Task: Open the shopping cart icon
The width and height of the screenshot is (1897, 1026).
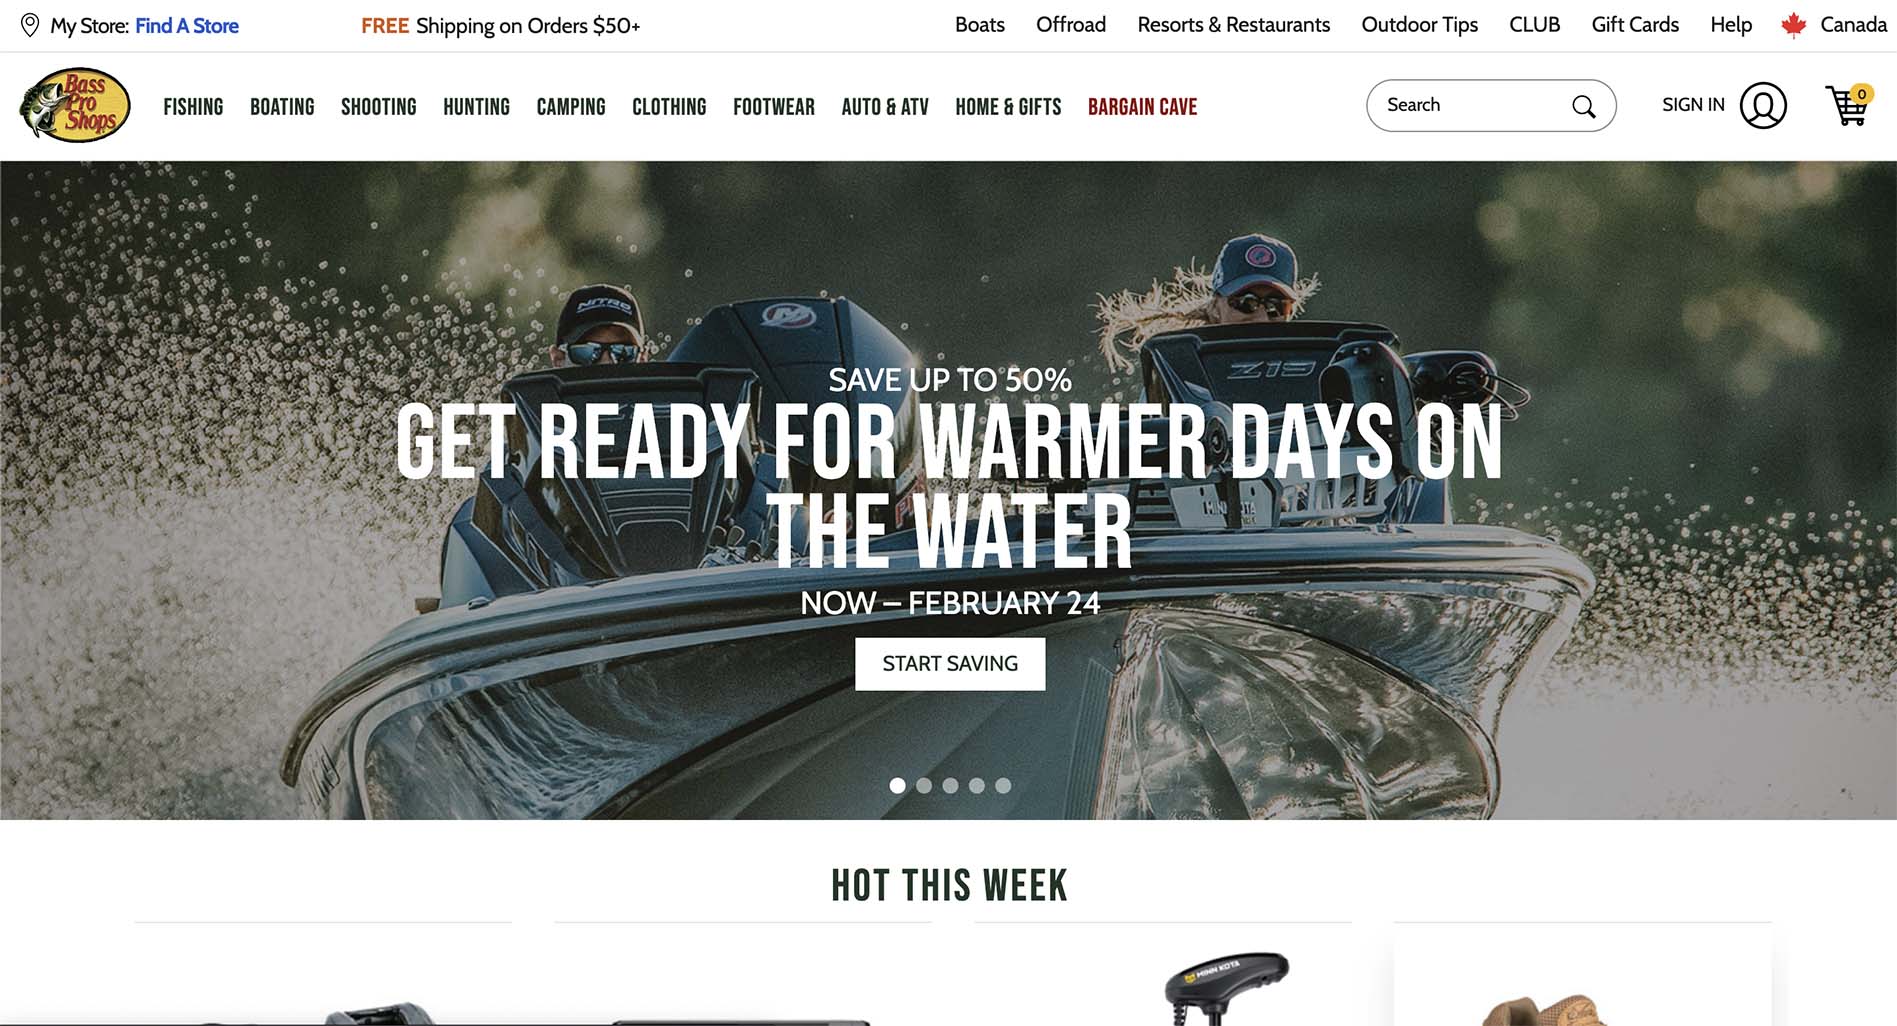Action: click(1848, 105)
